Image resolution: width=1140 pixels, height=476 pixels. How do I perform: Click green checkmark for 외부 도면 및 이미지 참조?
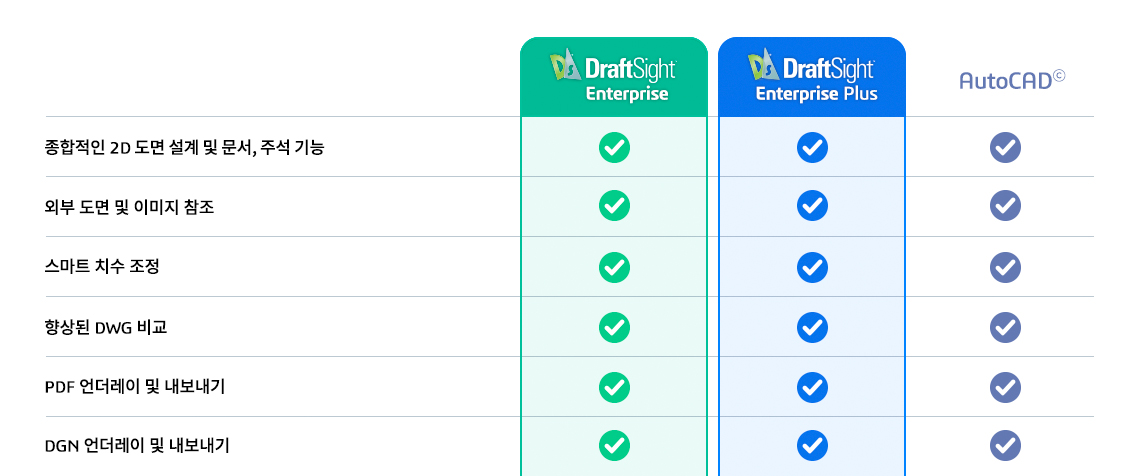(614, 207)
